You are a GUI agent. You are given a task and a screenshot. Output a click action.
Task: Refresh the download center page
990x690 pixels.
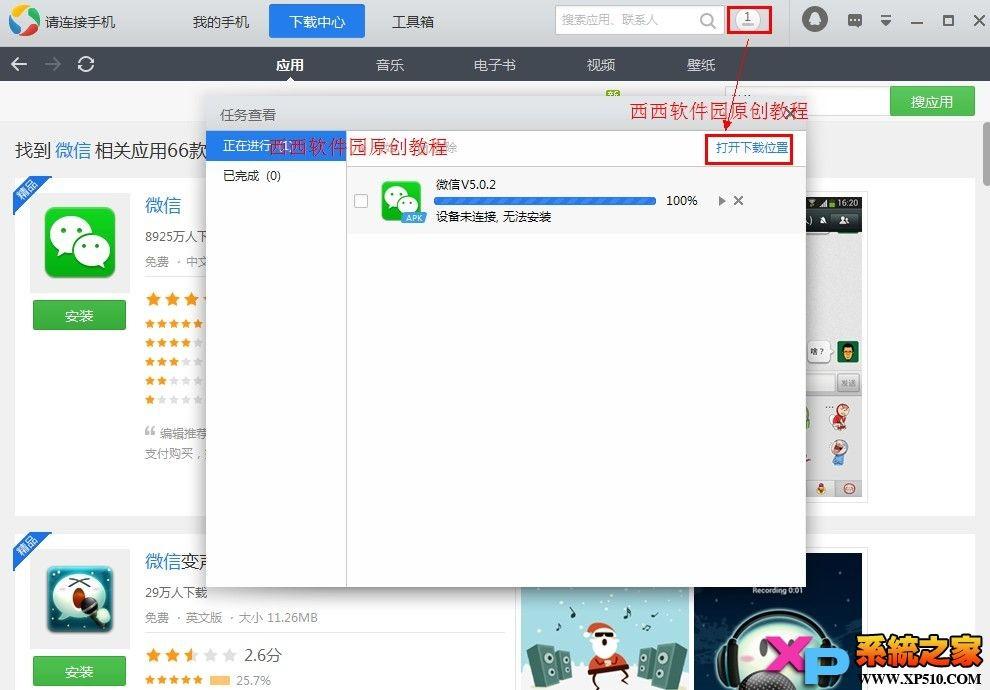click(x=86, y=64)
